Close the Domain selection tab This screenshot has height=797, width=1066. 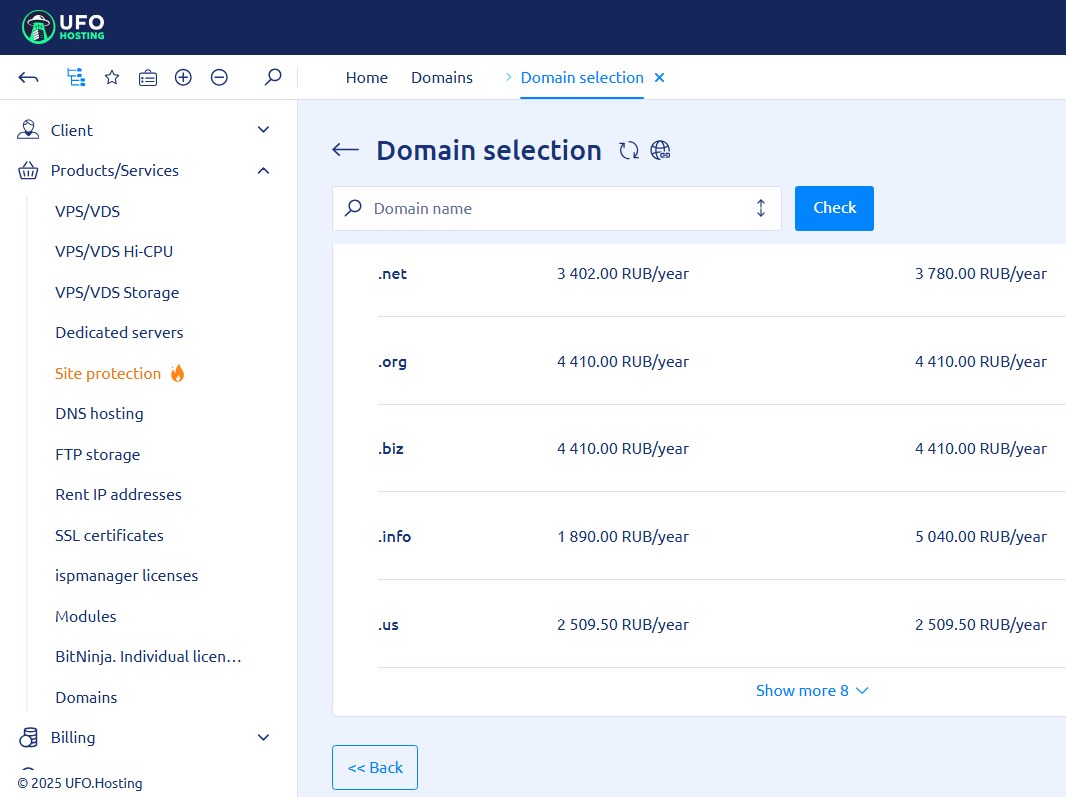[x=659, y=77]
